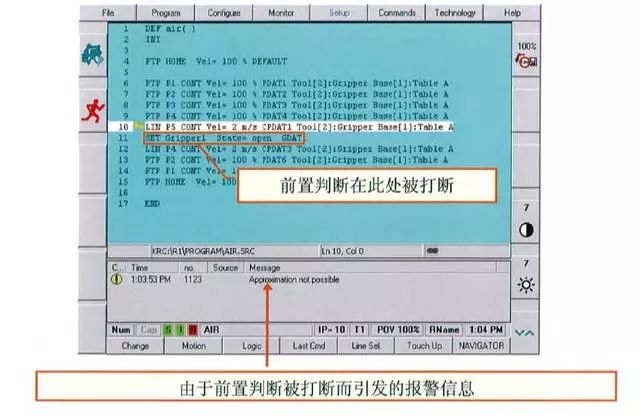Click the 100% override icon
640x416 pixels.
527,54
